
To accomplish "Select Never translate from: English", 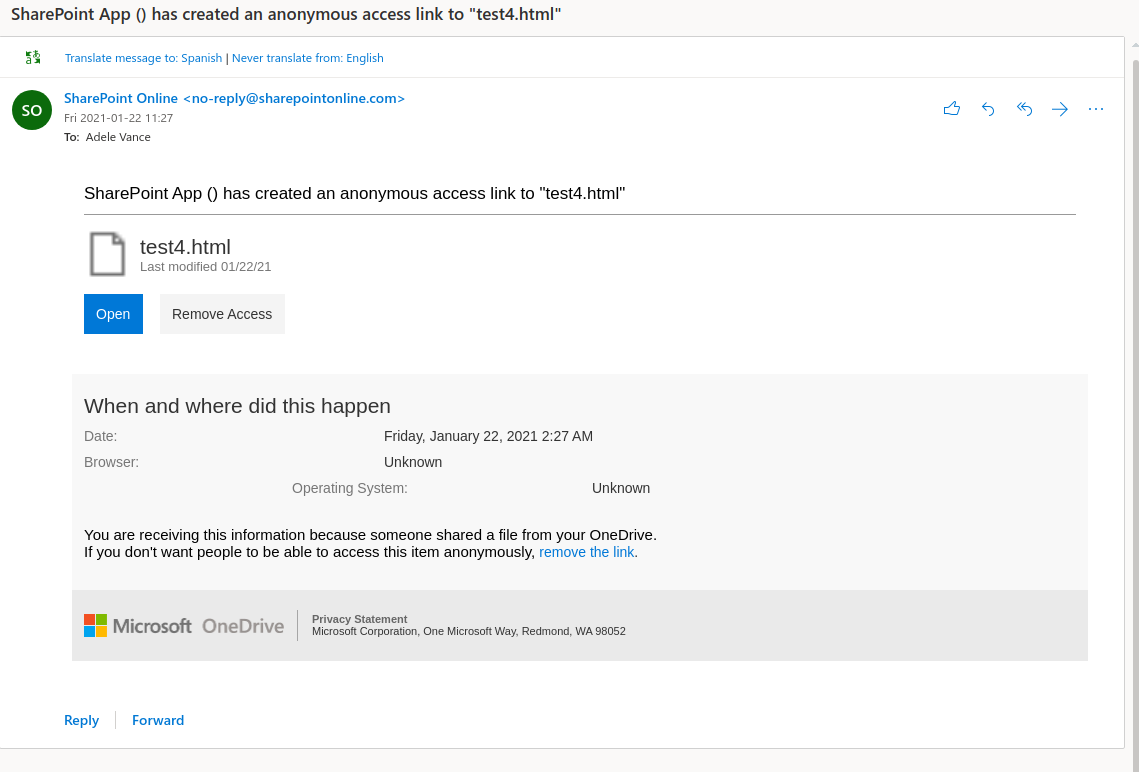I will (307, 58).
